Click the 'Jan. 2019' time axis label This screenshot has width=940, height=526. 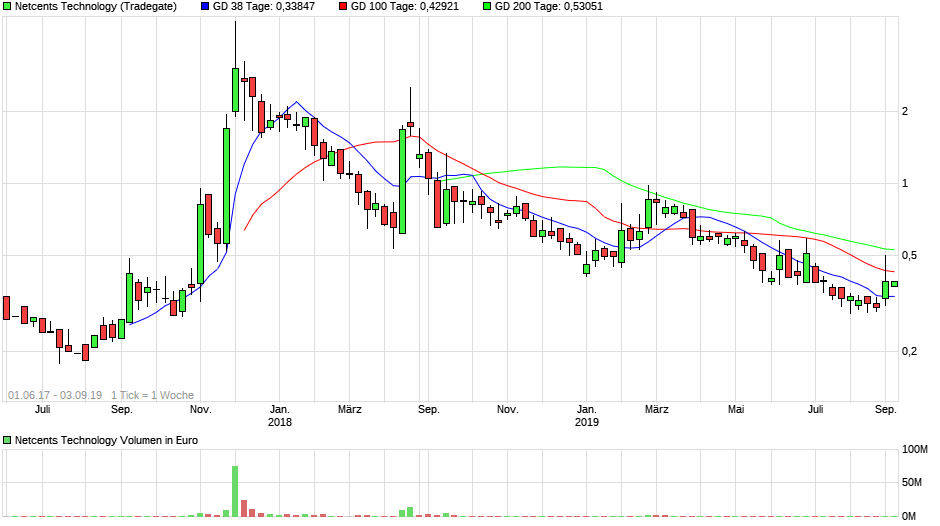pyautogui.click(x=586, y=416)
